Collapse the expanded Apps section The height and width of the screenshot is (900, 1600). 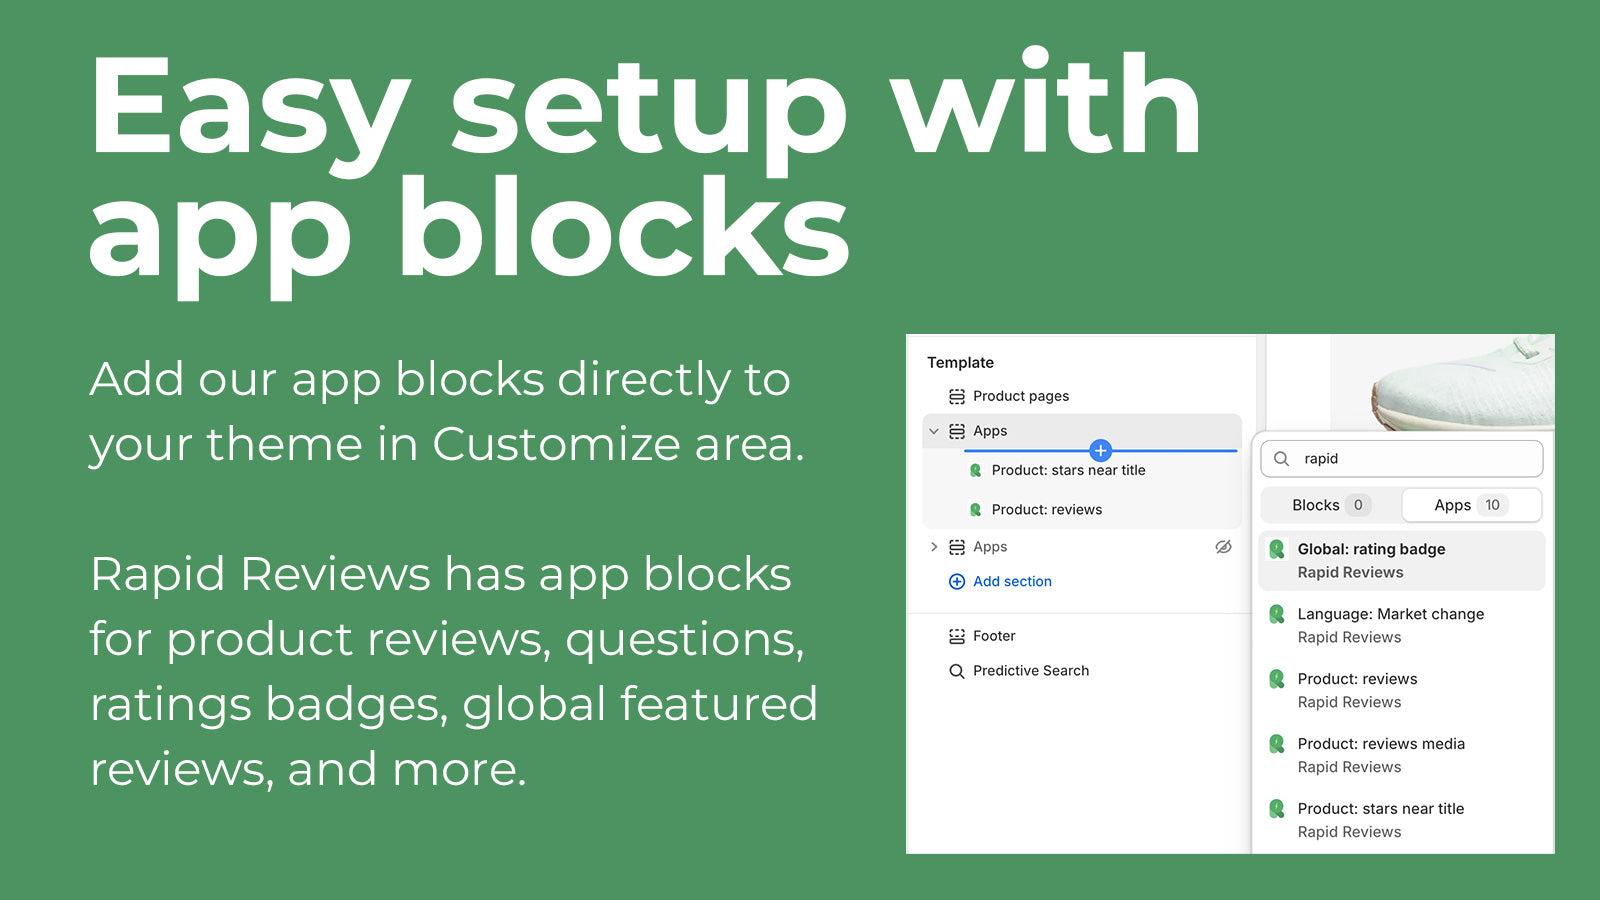[x=934, y=431]
